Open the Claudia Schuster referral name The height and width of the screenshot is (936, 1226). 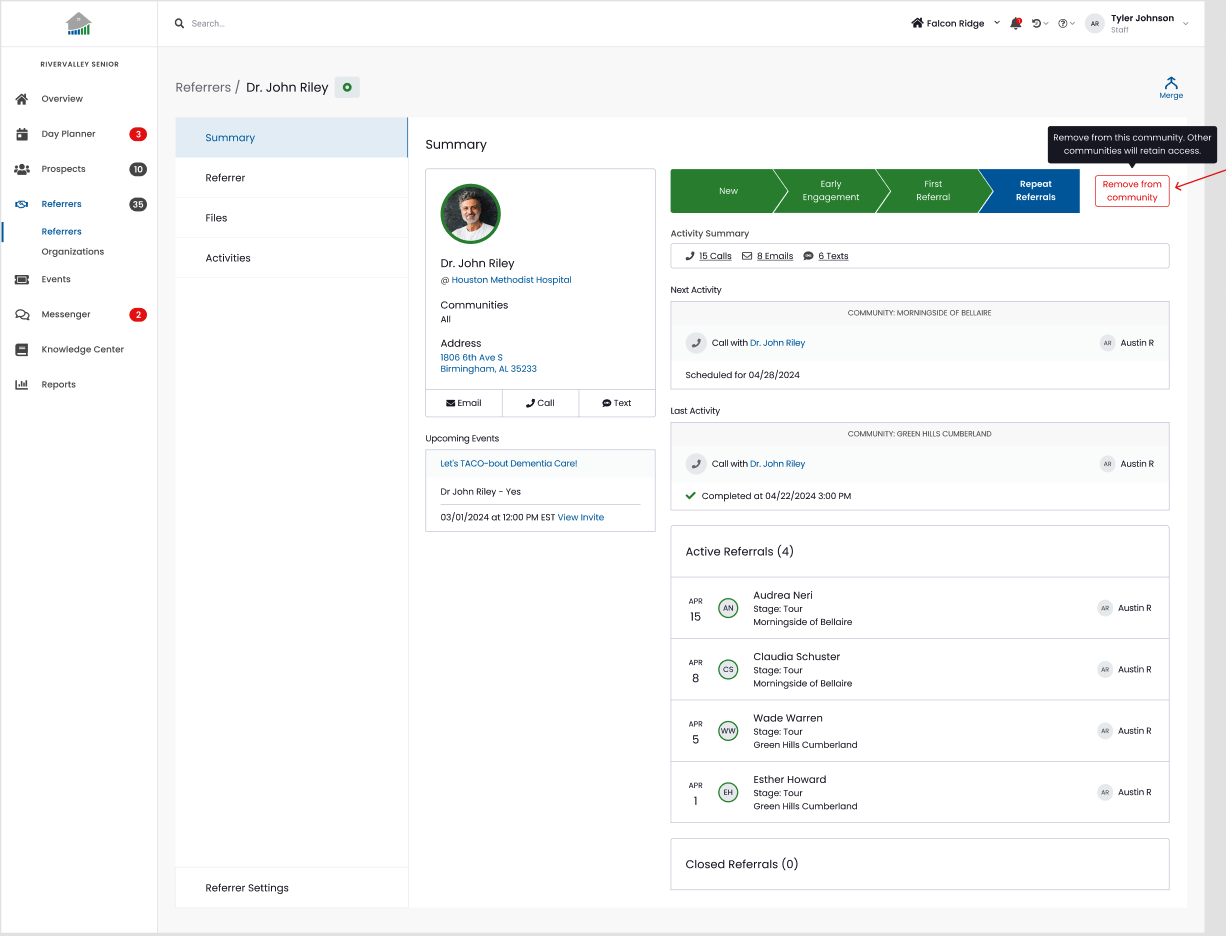796,657
